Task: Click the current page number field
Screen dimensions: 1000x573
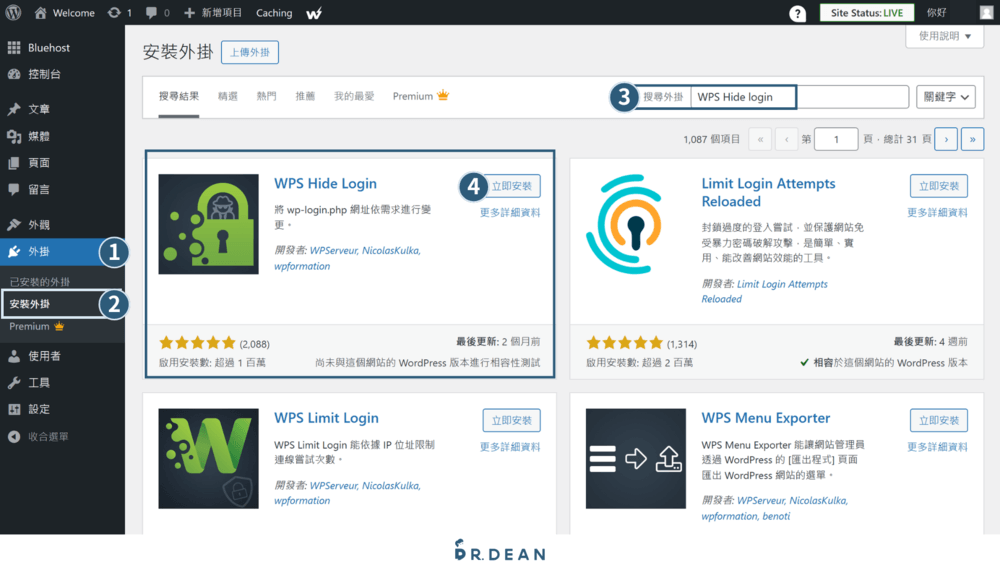Action: (x=836, y=139)
